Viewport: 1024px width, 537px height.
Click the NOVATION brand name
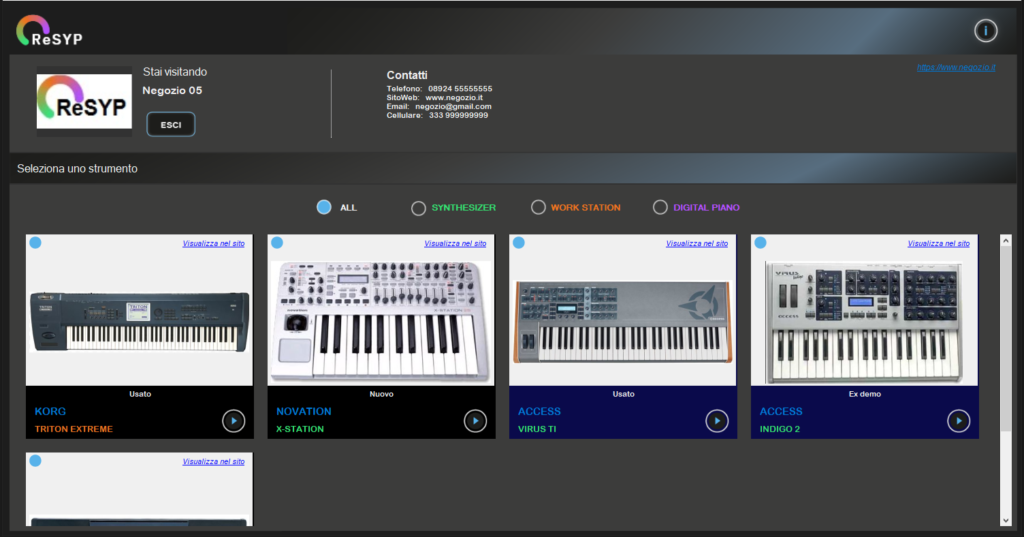304,412
